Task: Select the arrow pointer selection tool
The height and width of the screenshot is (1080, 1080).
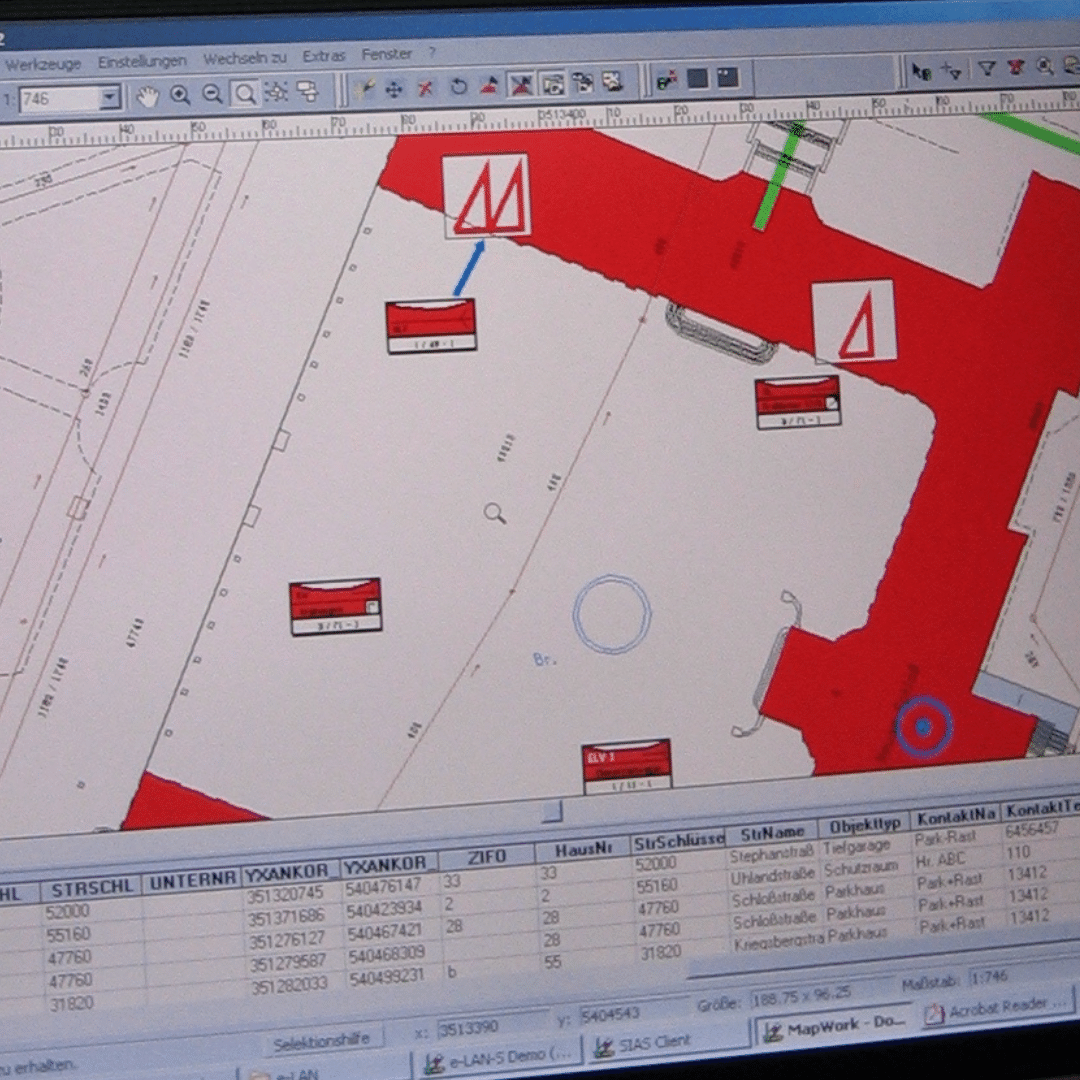Action: pyautogui.click(x=921, y=72)
